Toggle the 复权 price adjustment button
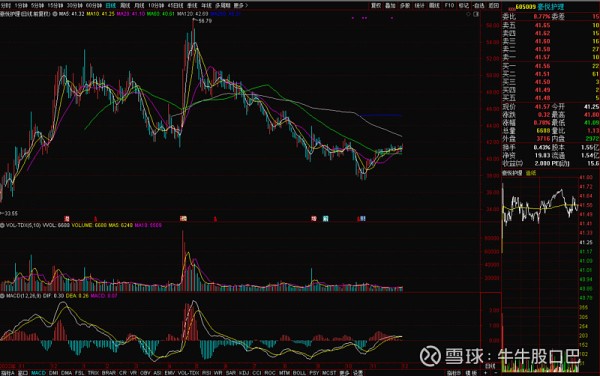This screenshot has width=600, height=376. 376,6
